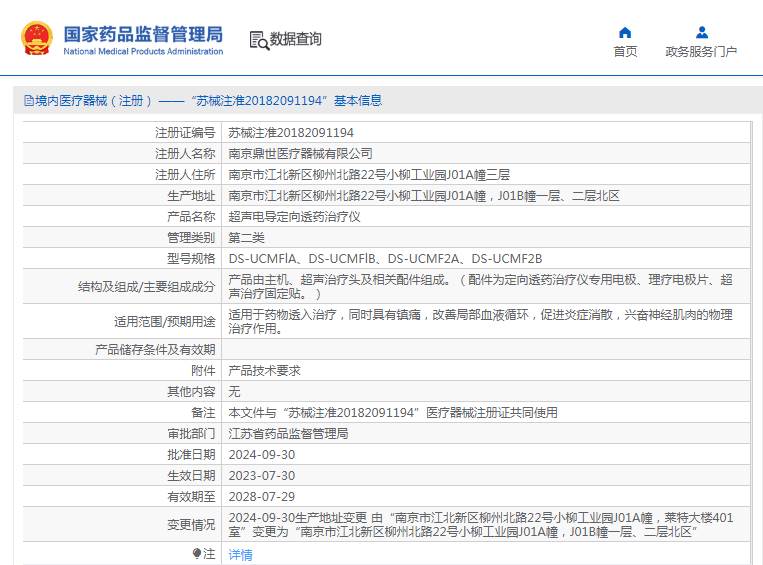The height and width of the screenshot is (565, 763).
Task: Select effective date 2023-07-30
Action: click(x=262, y=475)
